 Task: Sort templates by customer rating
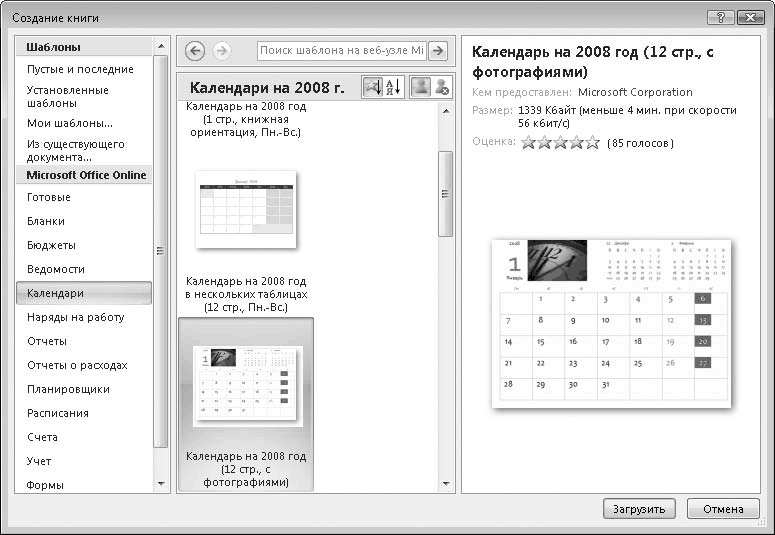coord(372,88)
